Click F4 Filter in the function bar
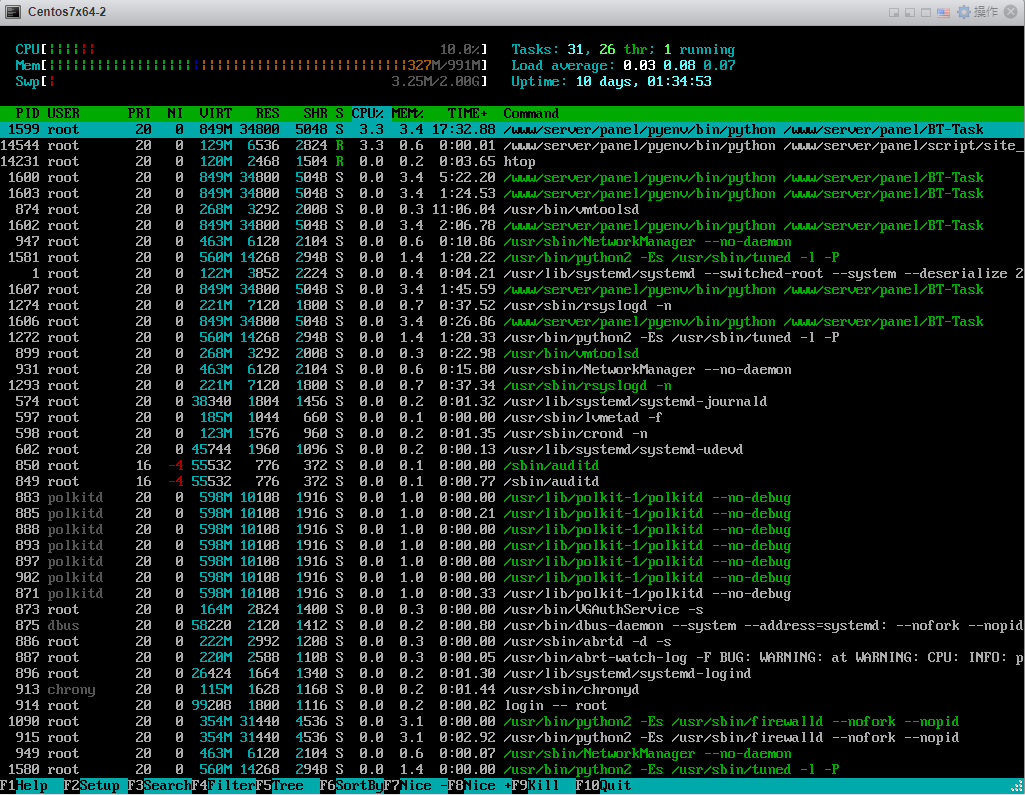Image resolution: width=1025 pixels, height=795 pixels. pyautogui.click(x=224, y=785)
